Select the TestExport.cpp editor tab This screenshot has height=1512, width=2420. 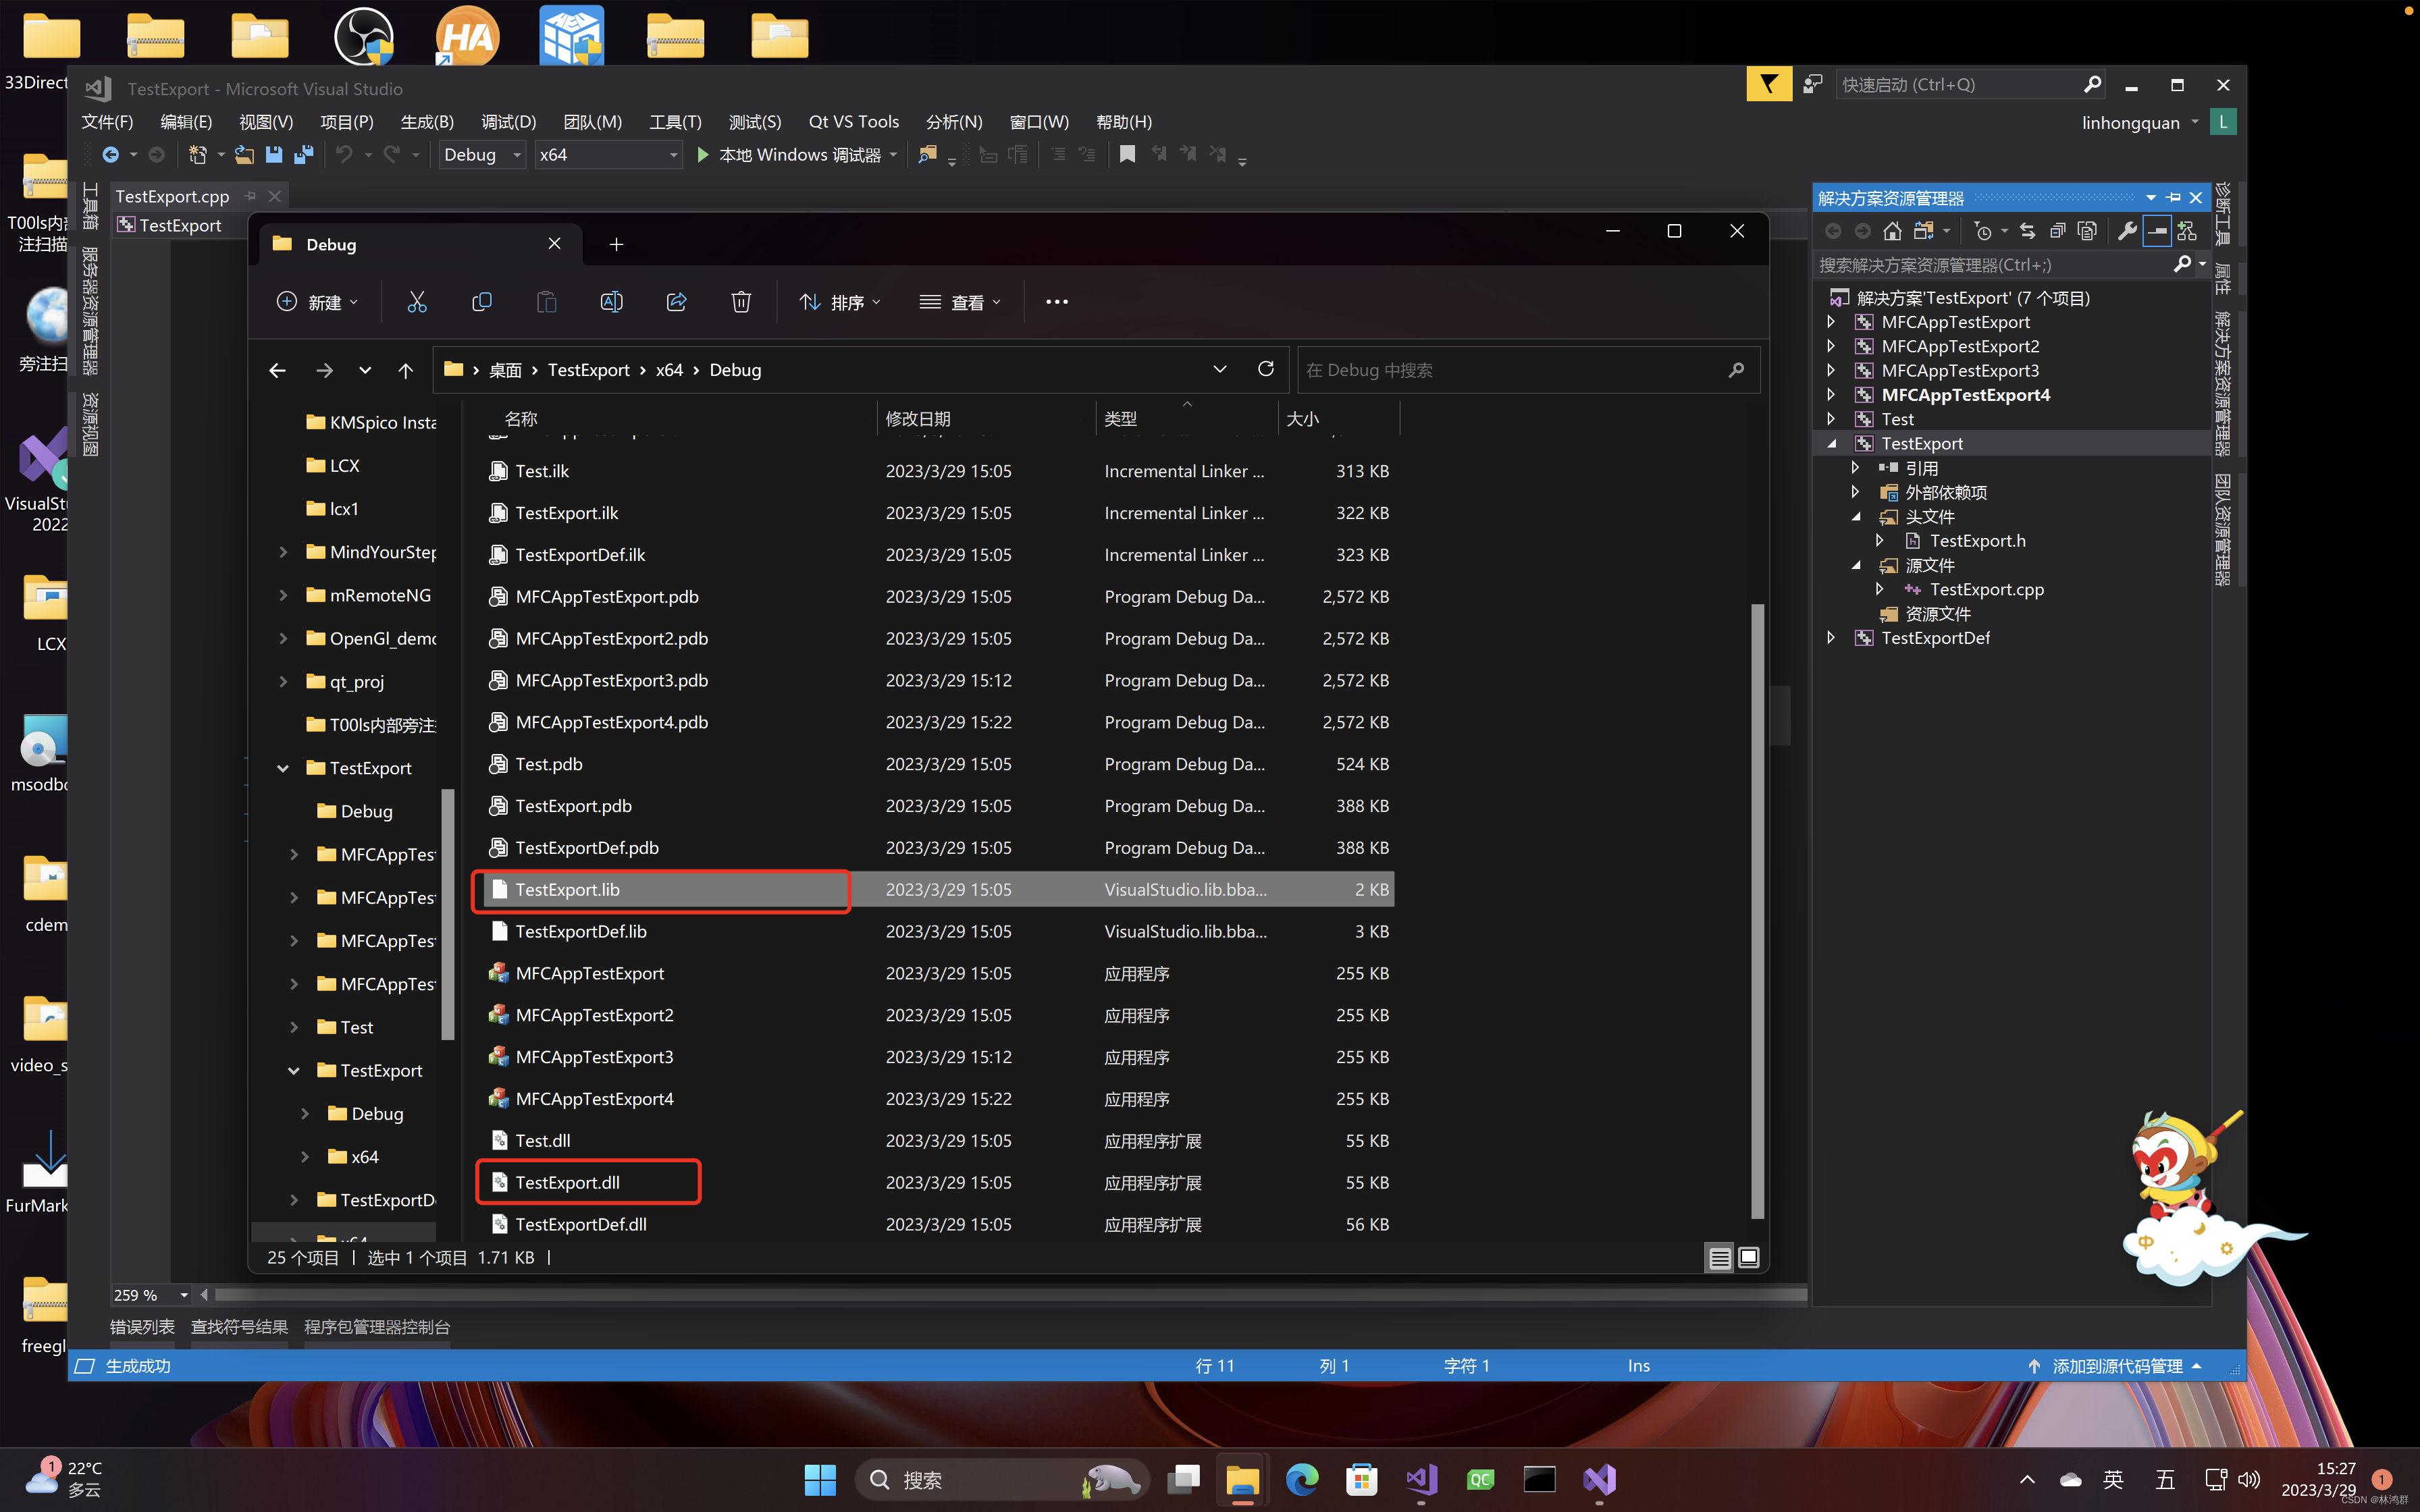[x=172, y=196]
